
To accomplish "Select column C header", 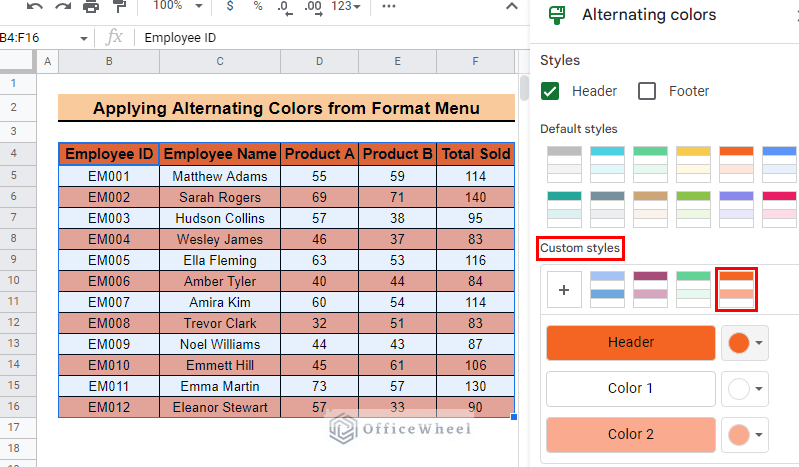I will (220, 62).
